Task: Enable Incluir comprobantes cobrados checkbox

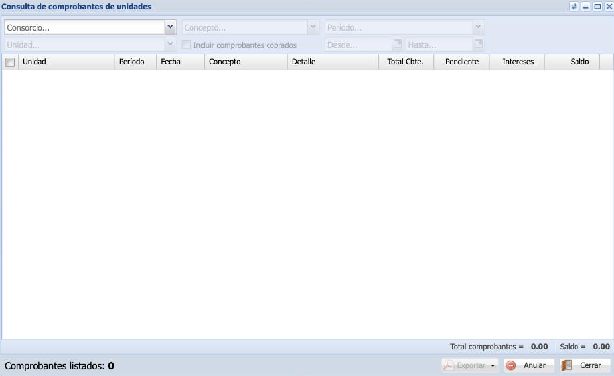Action: (186, 45)
